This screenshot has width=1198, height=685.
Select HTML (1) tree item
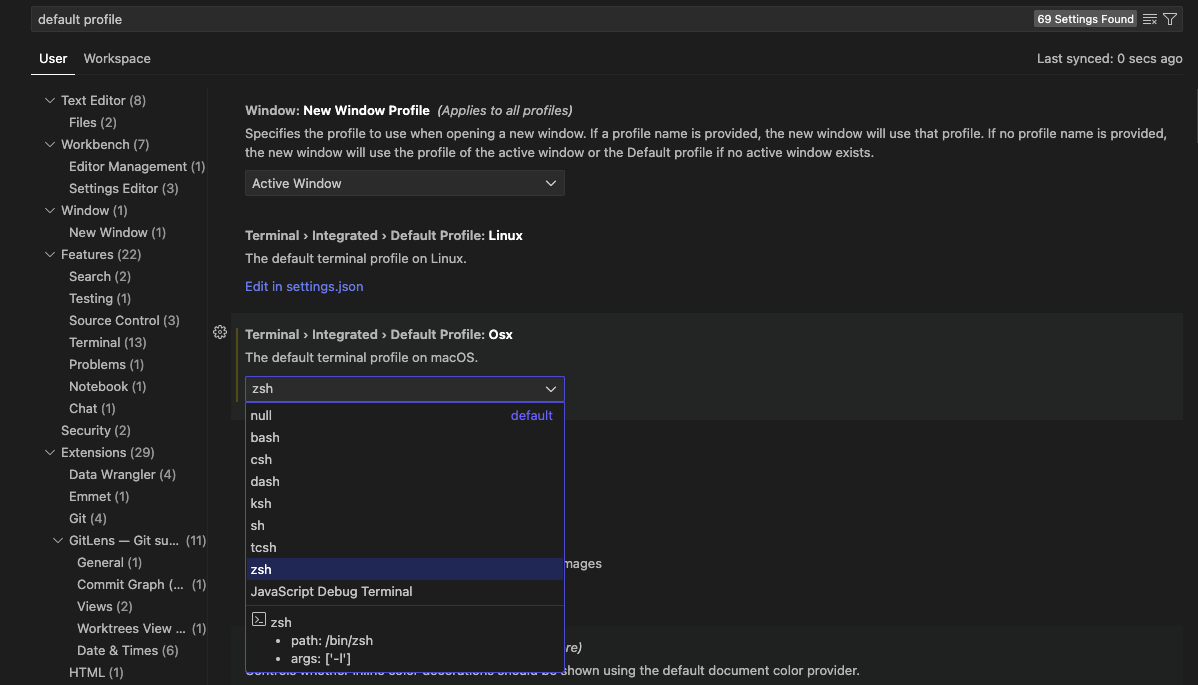96,673
